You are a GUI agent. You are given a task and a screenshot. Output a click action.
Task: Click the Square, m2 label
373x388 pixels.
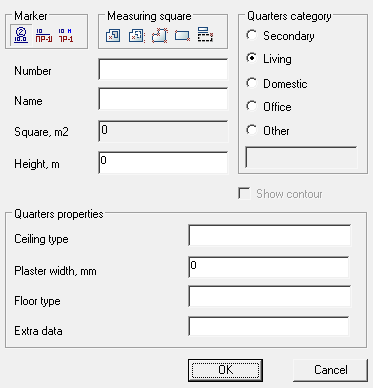pos(41,132)
